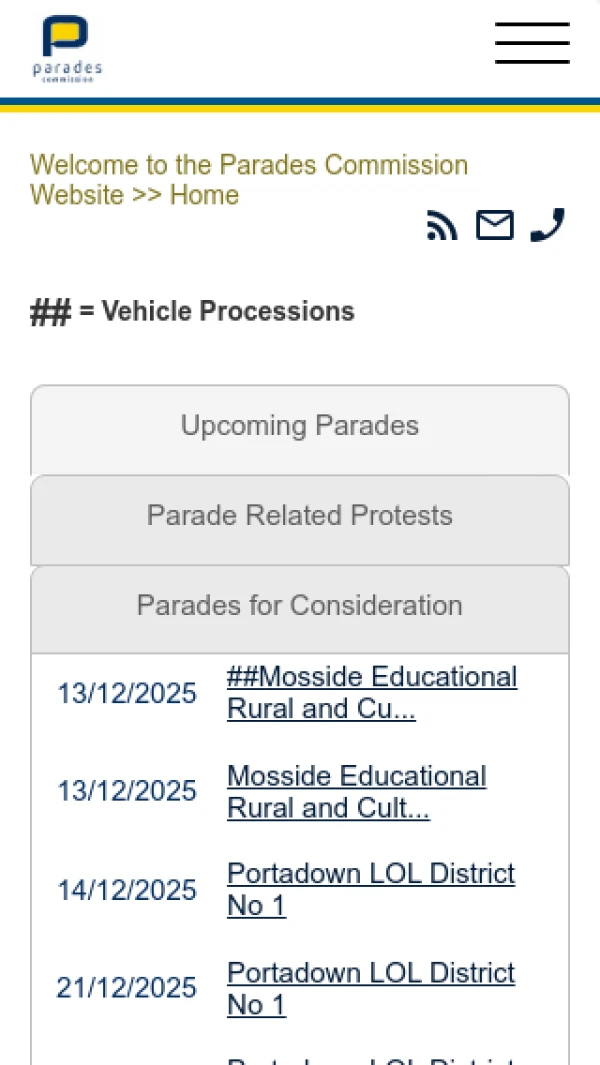Click the Parades Commission logo
The width and height of the screenshot is (600, 1065).
(x=66, y=48)
